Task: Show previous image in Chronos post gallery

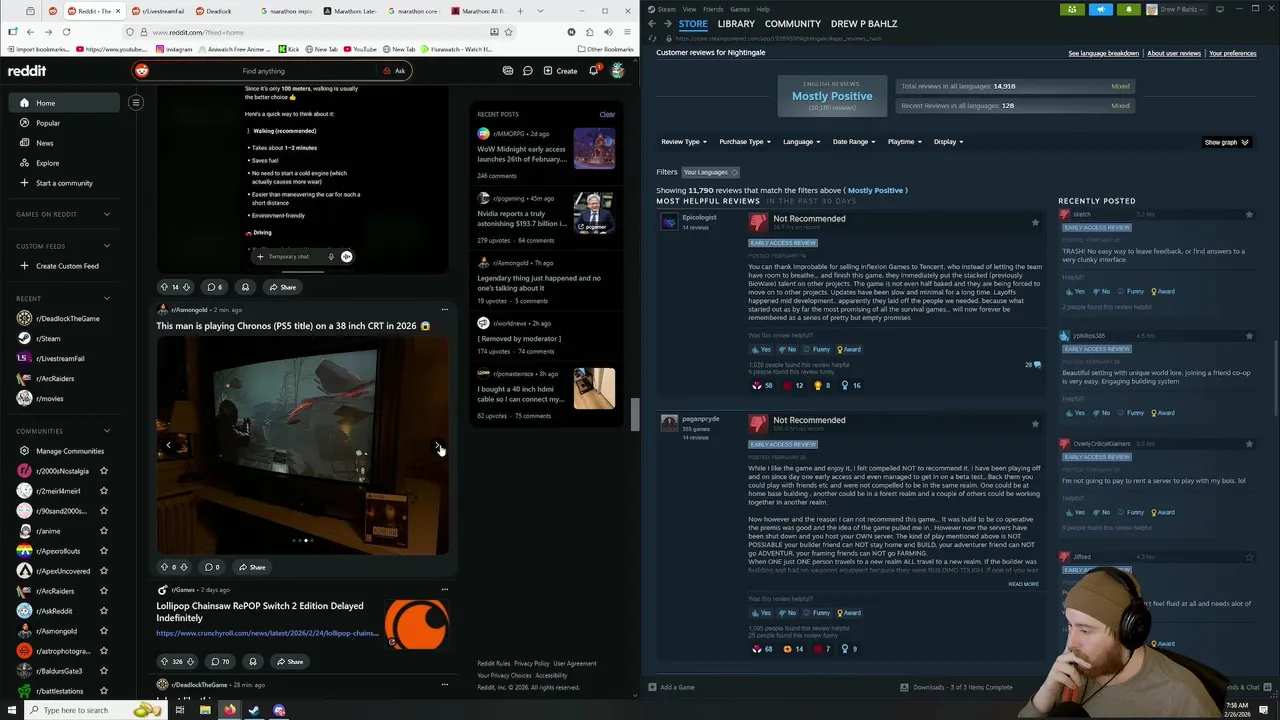Action: pyautogui.click(x=168, y=445)
